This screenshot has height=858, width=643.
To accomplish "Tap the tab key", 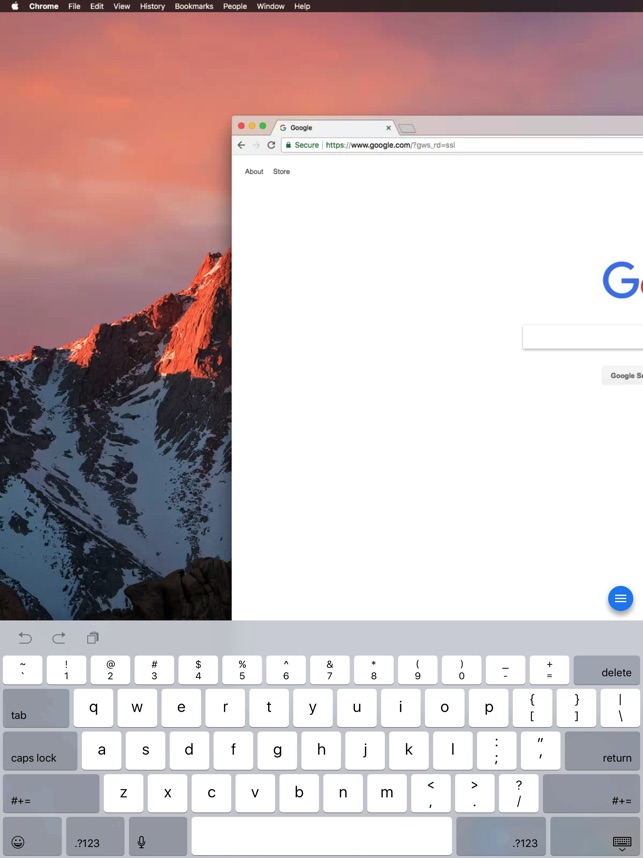I will [x=36, y=708].
